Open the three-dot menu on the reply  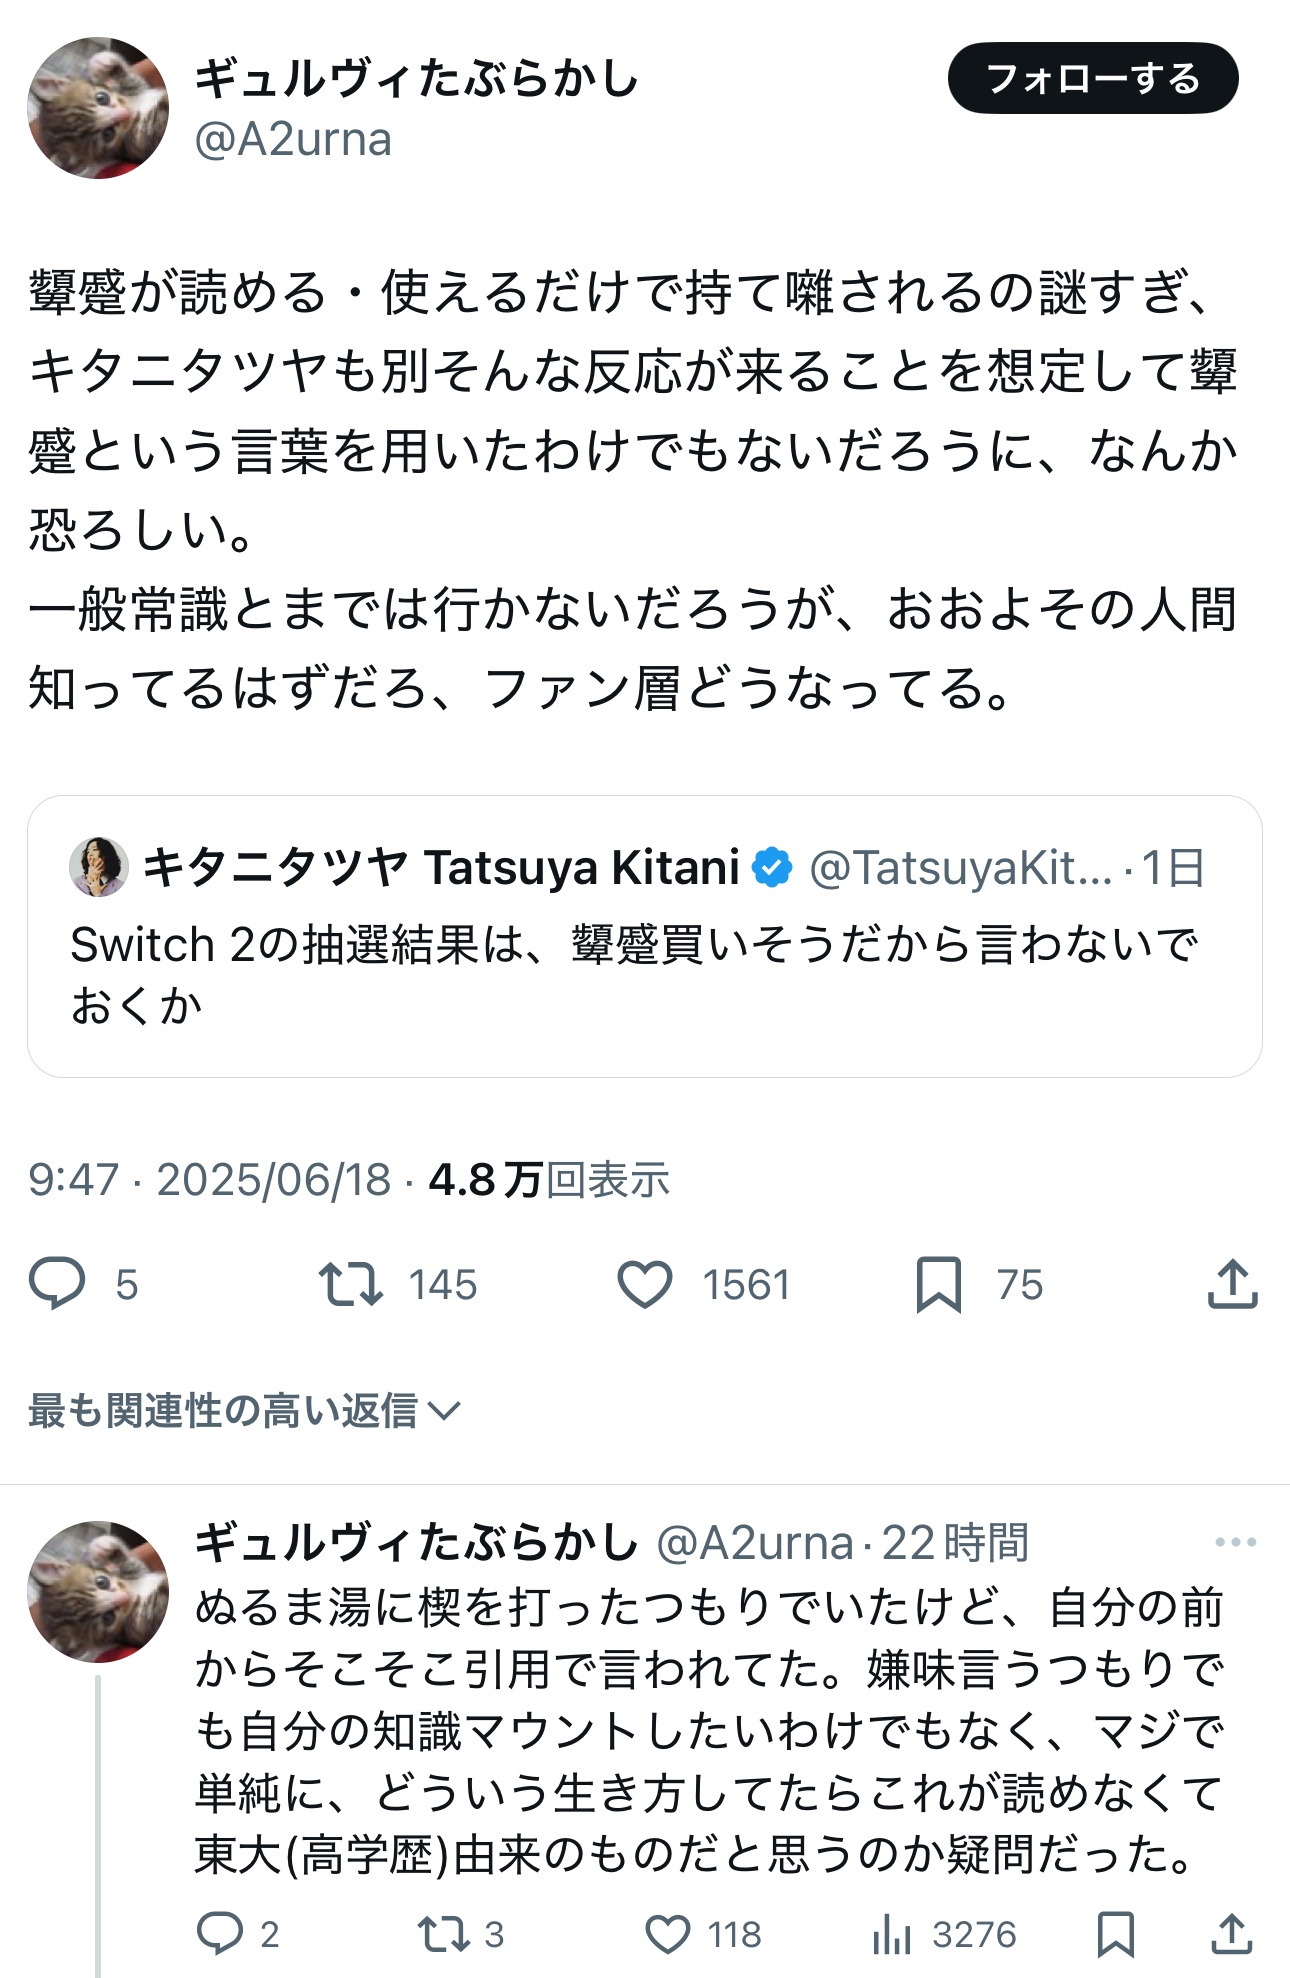1235,1542
